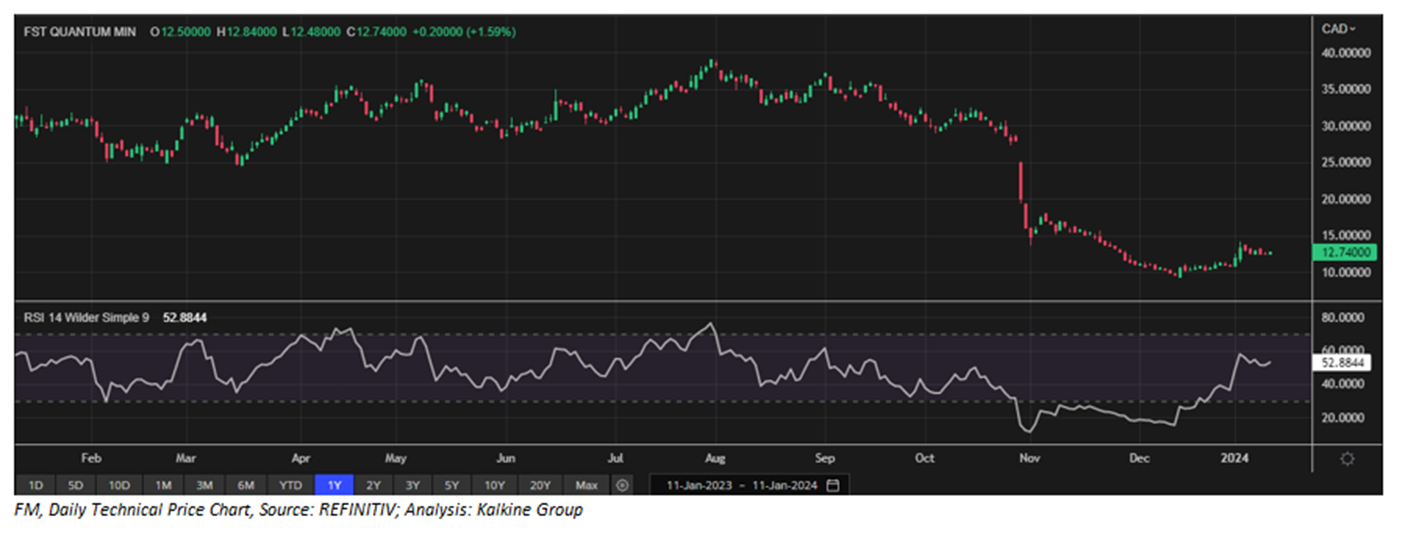Select the YTD range
The height and width of the screenshot is (550, 1405).
[290, 485]
